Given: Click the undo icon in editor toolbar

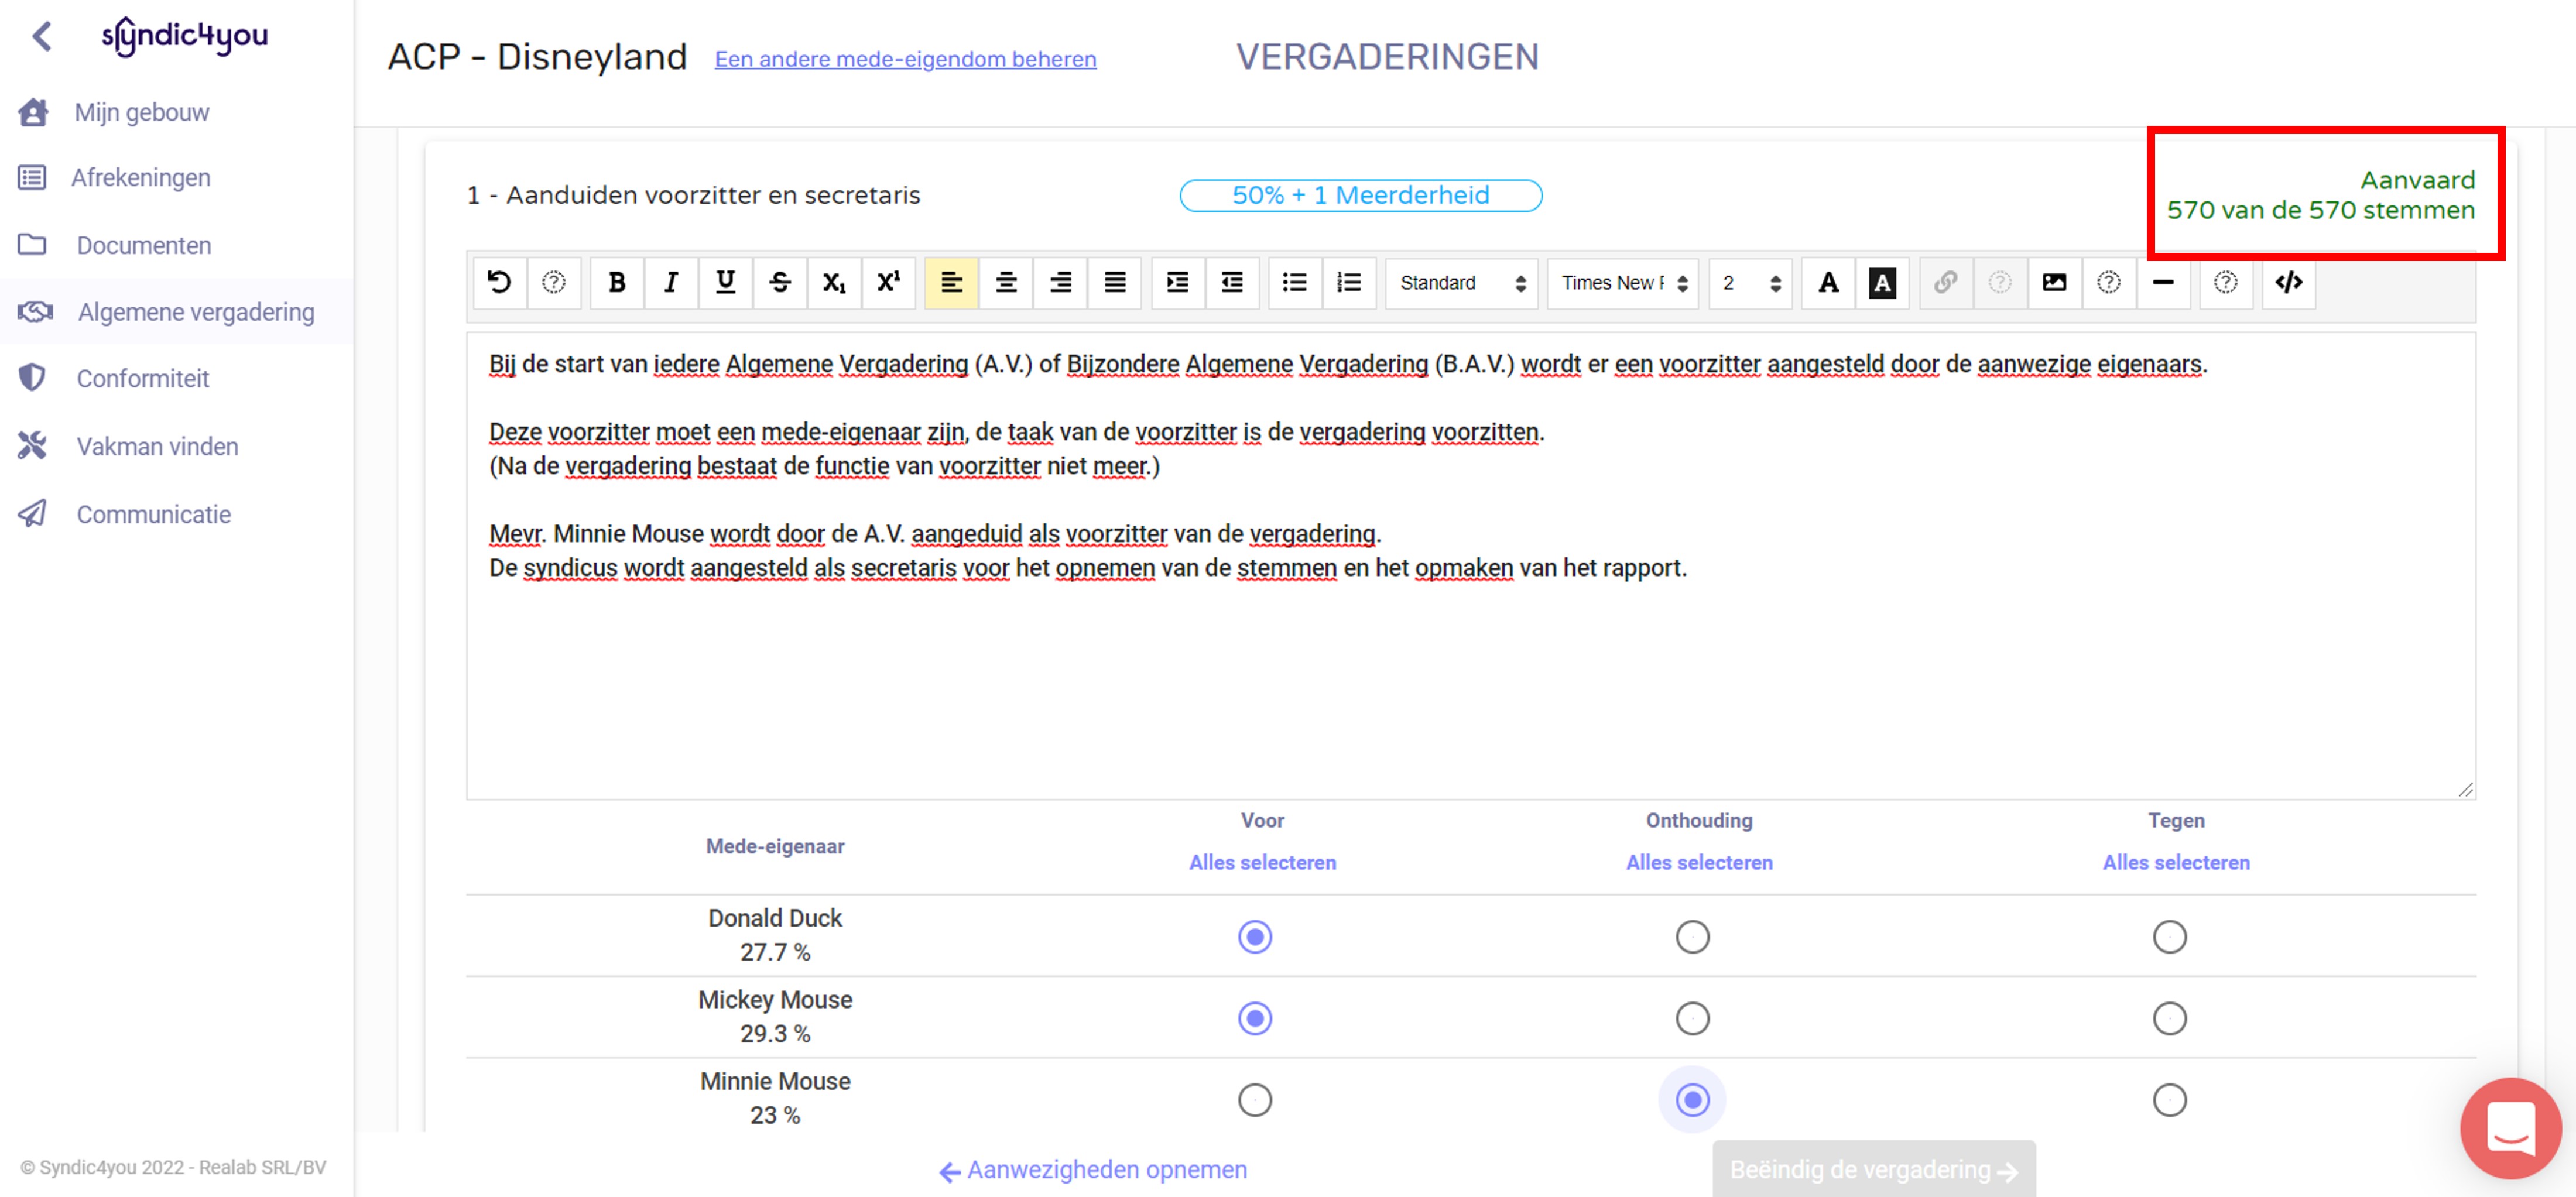Looking at the screenshot, I should click(499, 283).
